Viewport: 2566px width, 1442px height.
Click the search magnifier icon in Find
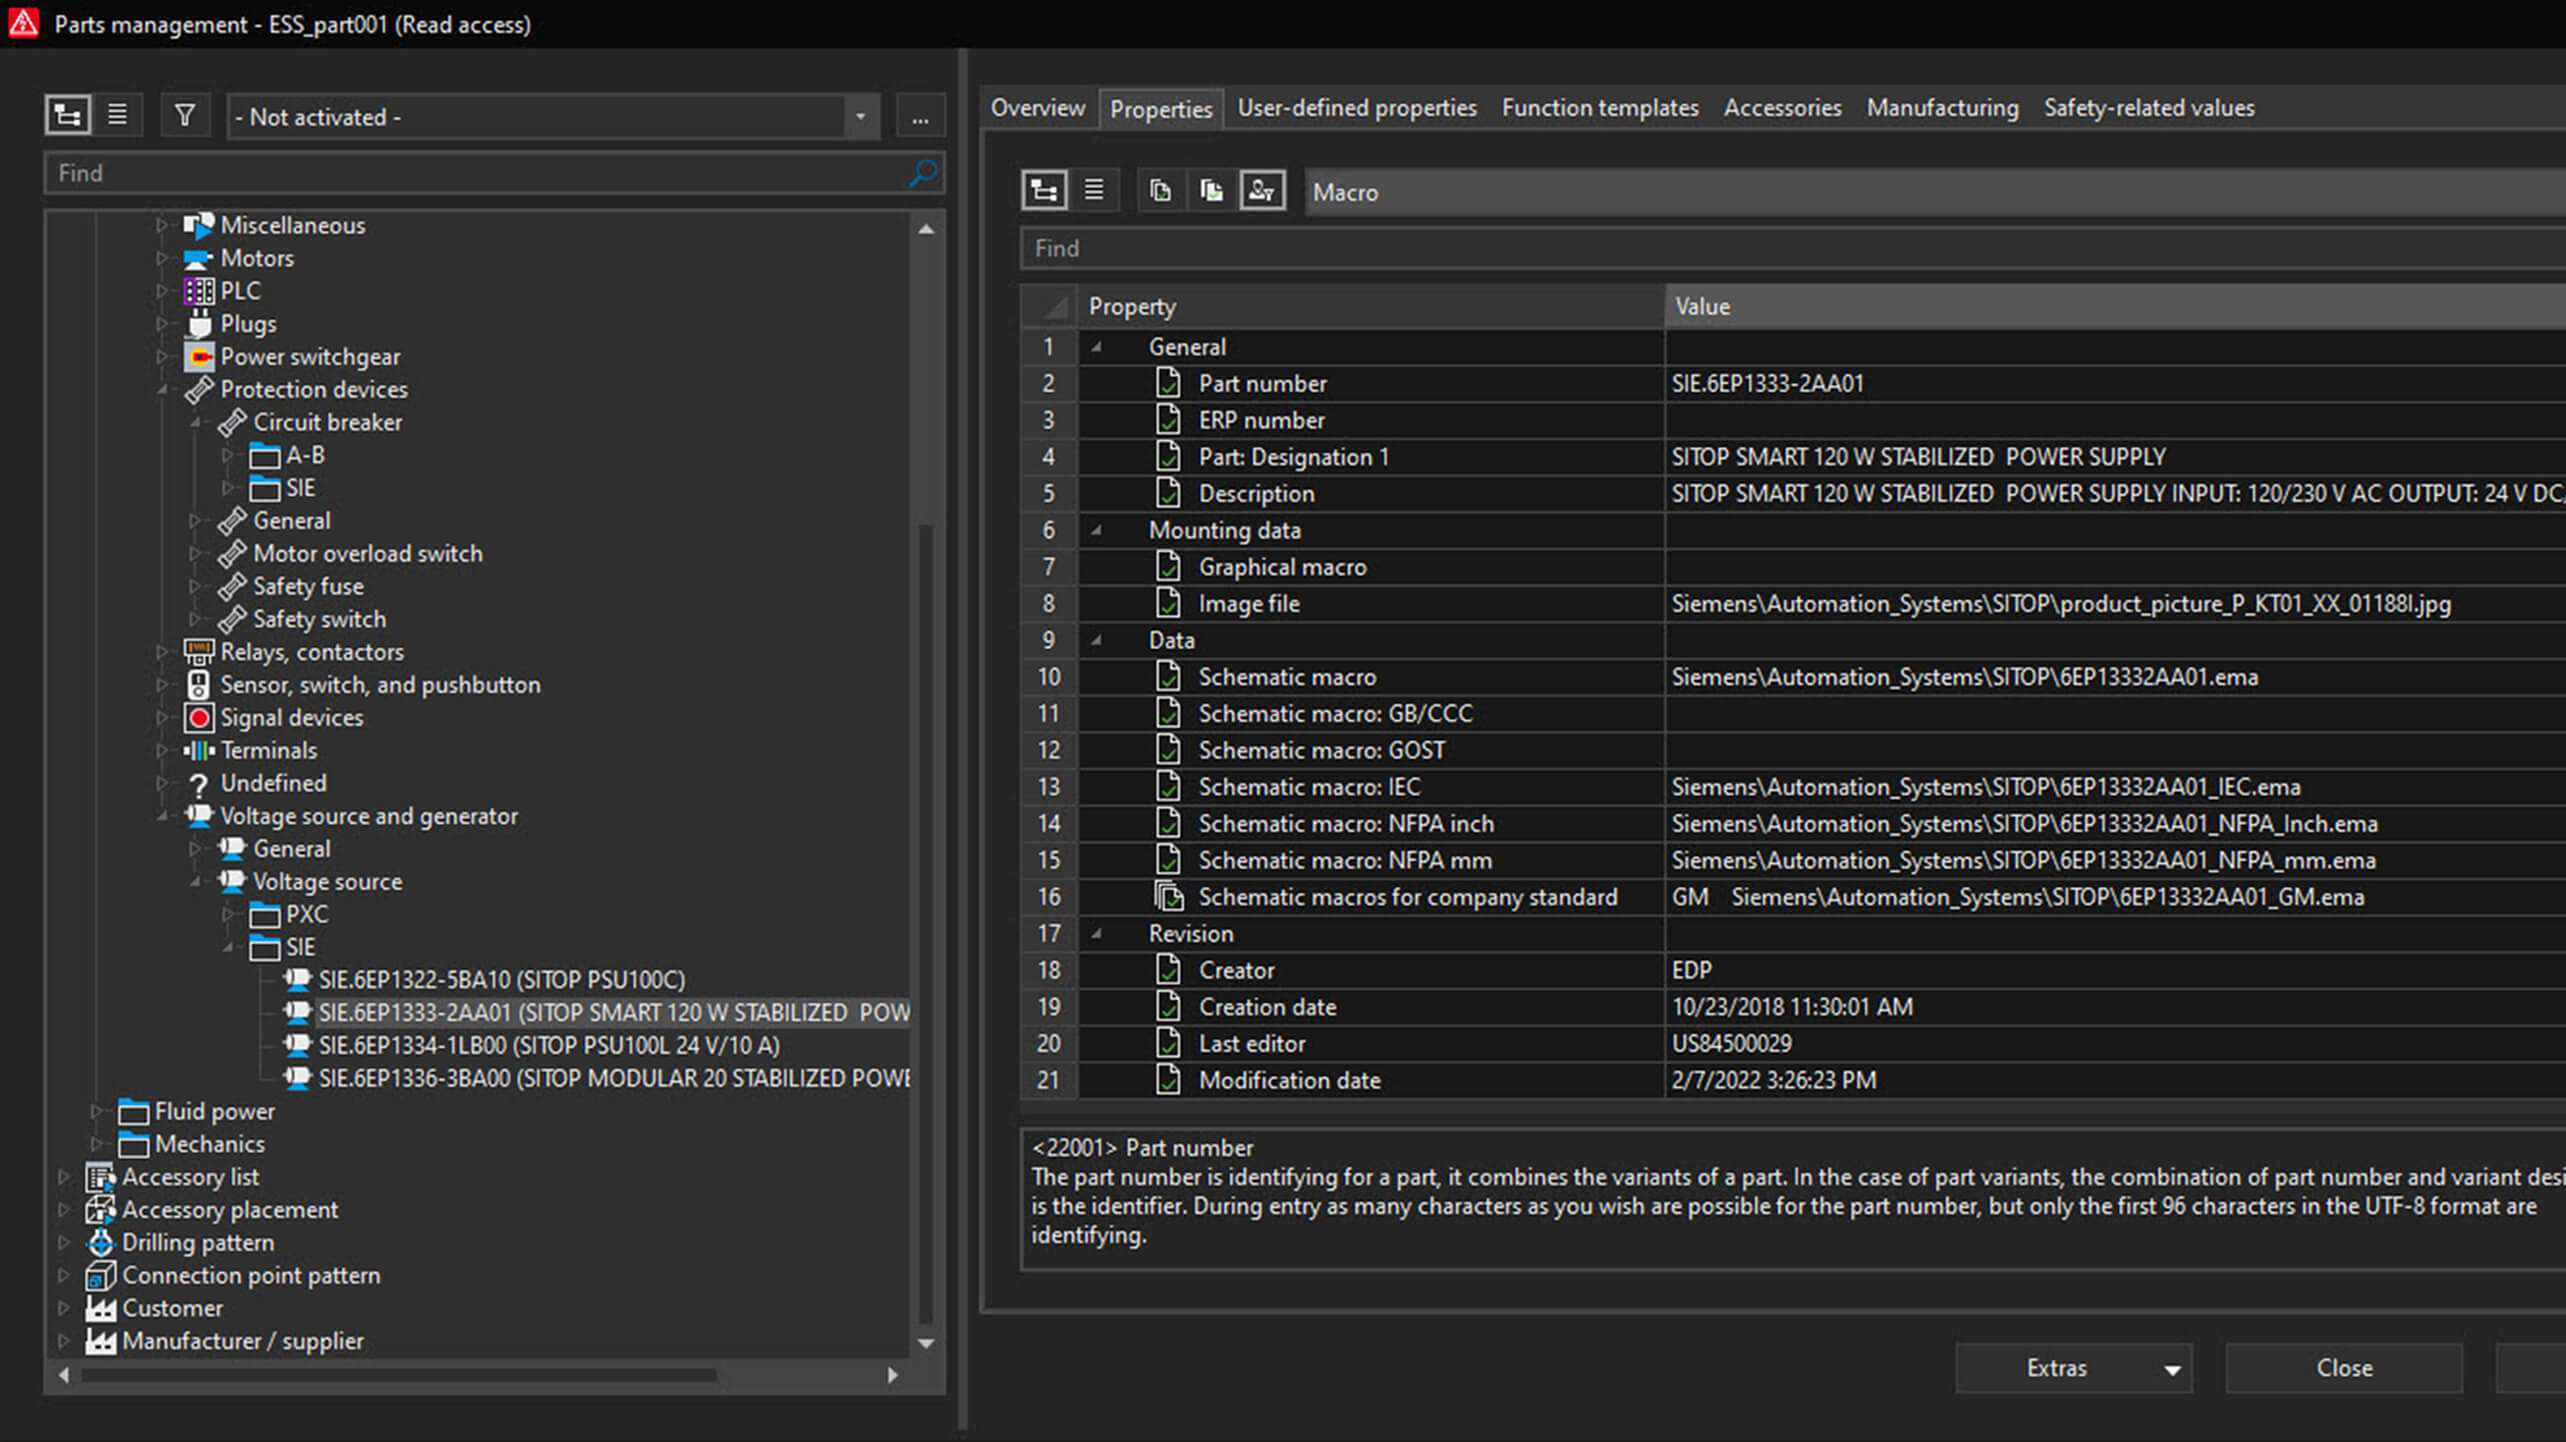(x=922, y=173)
